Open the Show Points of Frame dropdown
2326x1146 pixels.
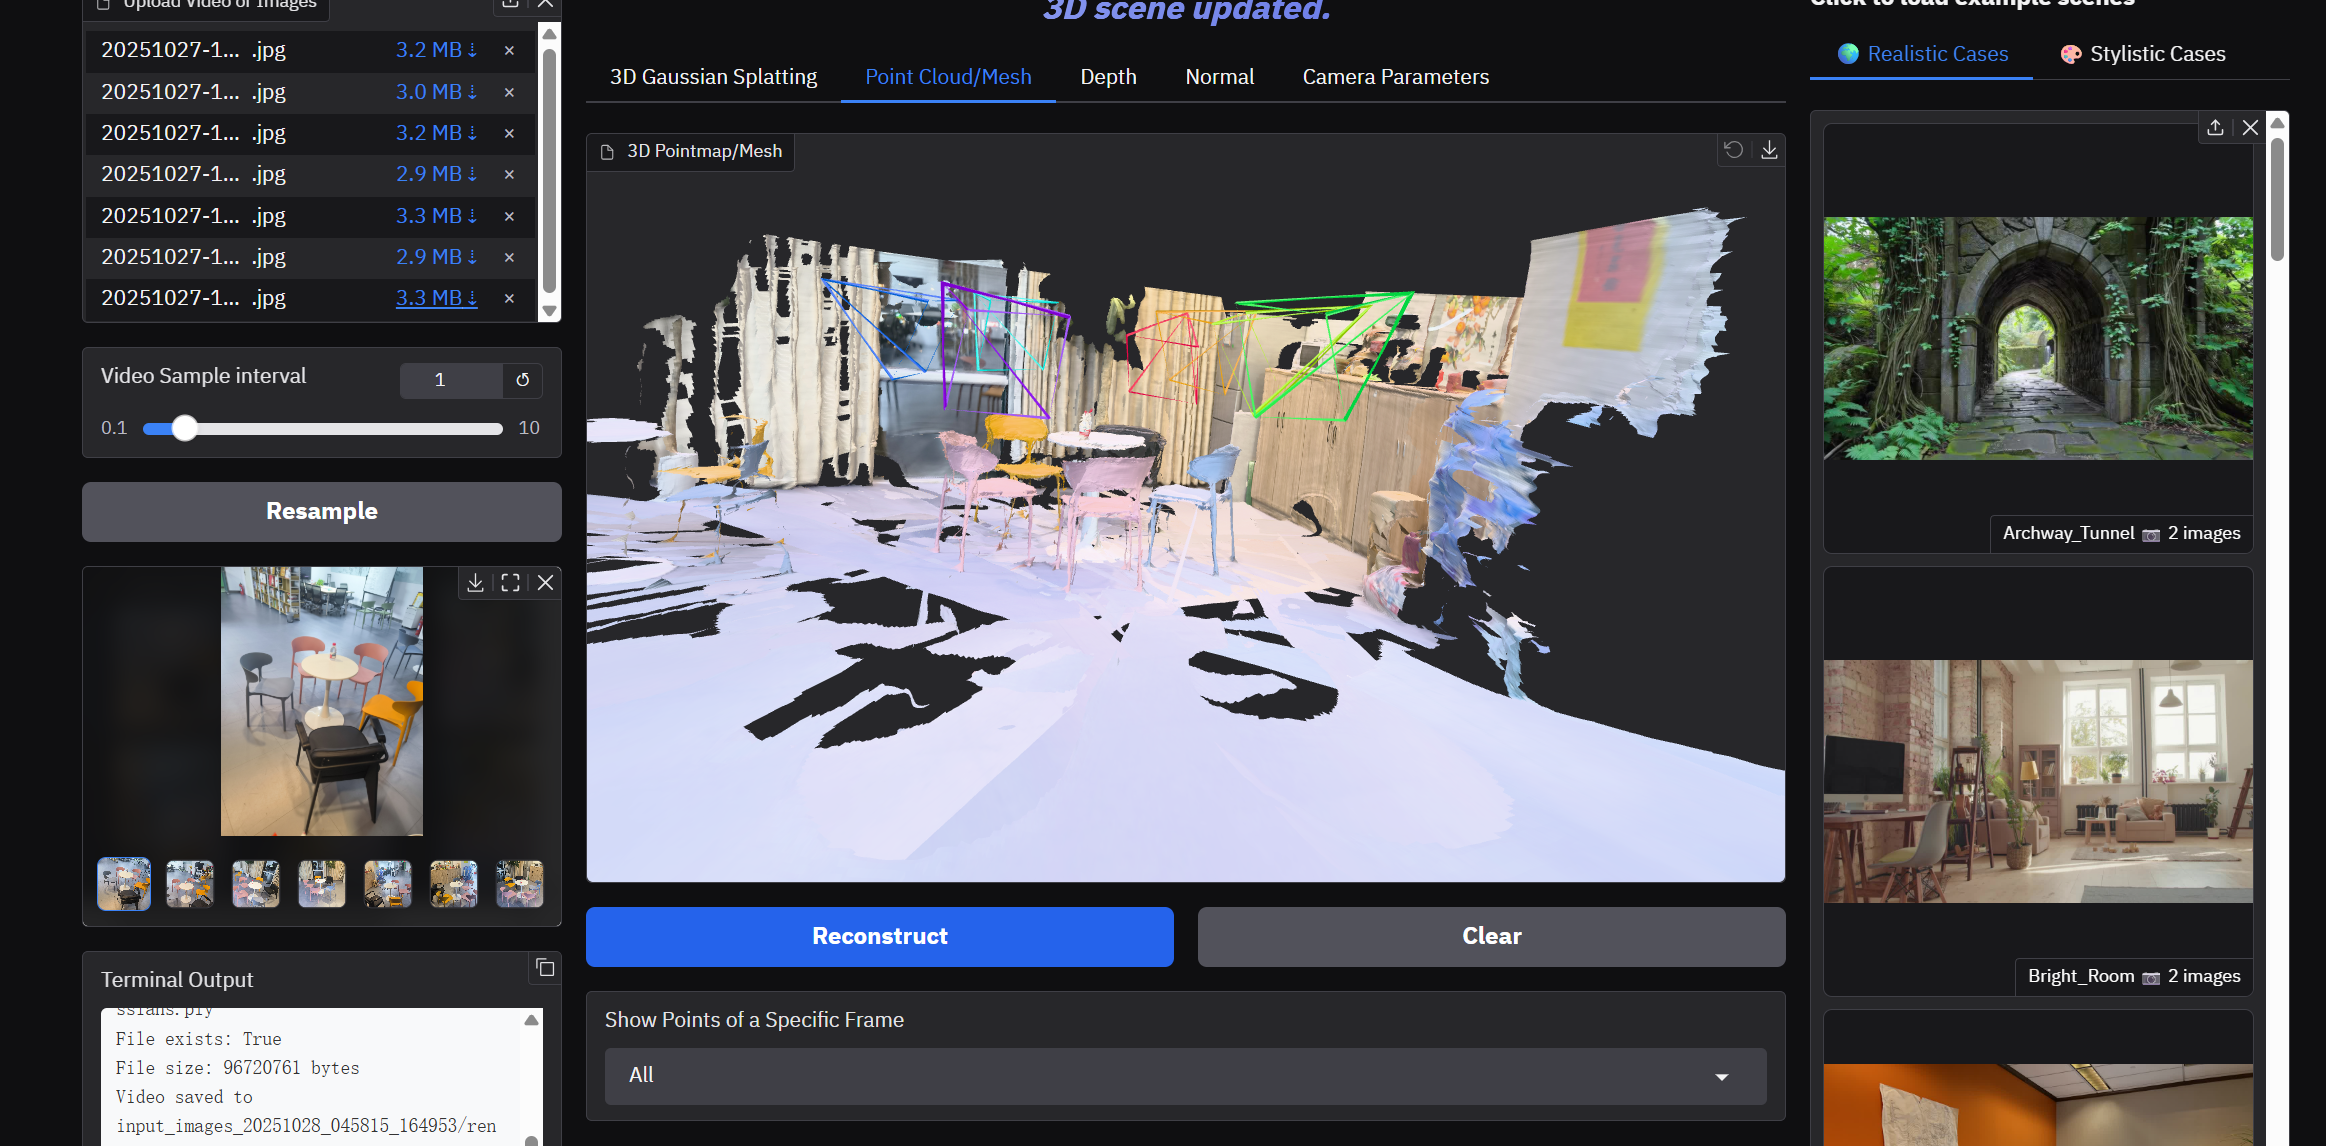(1185, 1076)
